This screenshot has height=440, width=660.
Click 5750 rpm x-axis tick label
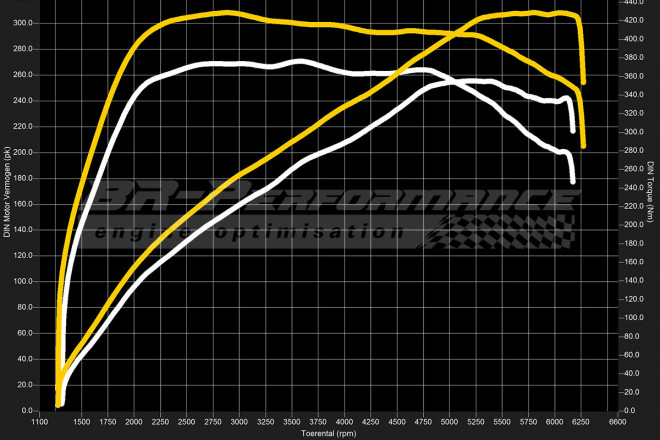(529, 422)
